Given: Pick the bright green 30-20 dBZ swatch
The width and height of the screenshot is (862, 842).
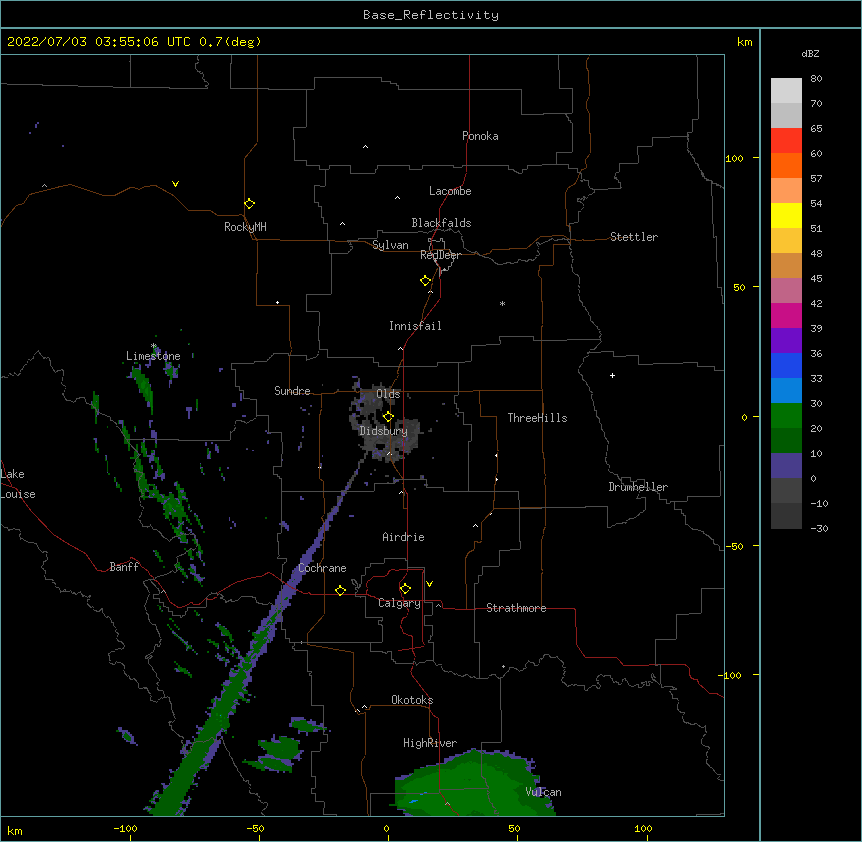Looking at the screenshot, I should point(786,416).
